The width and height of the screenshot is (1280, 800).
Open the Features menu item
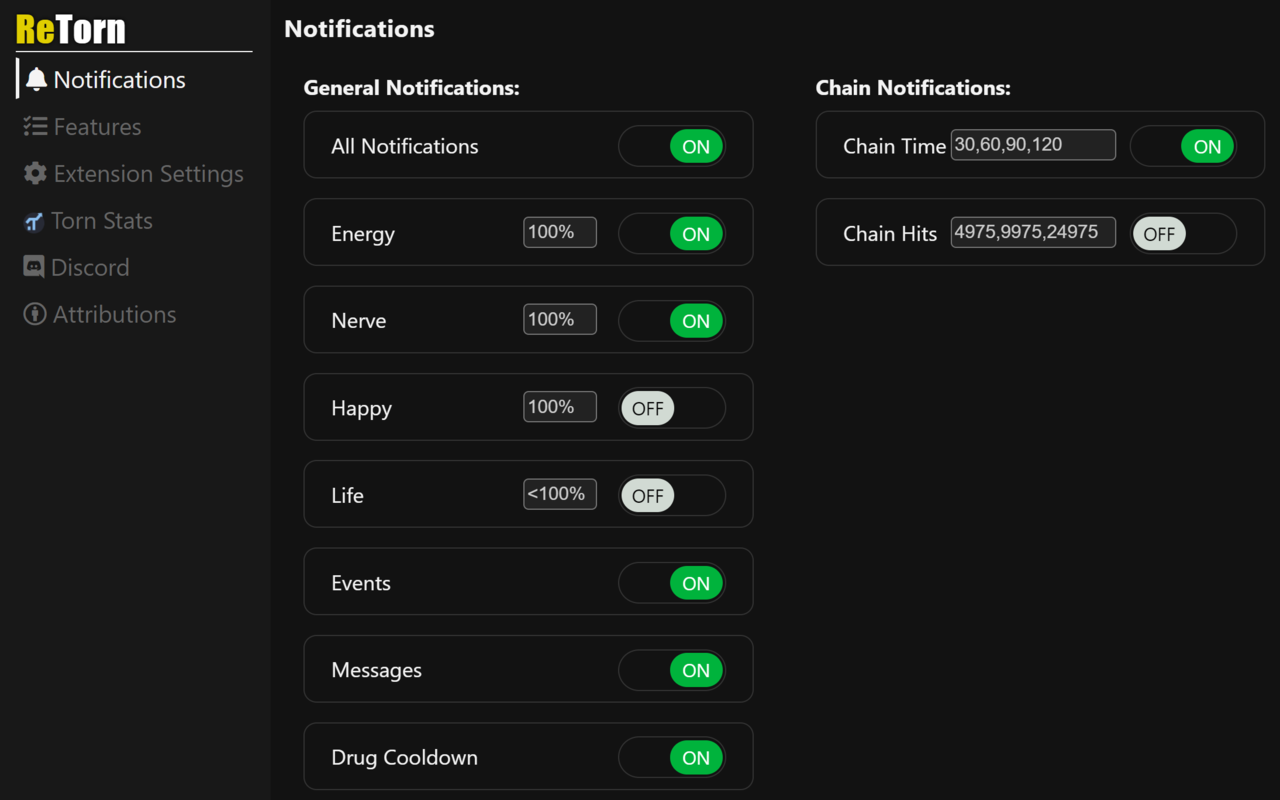point(97,127)
